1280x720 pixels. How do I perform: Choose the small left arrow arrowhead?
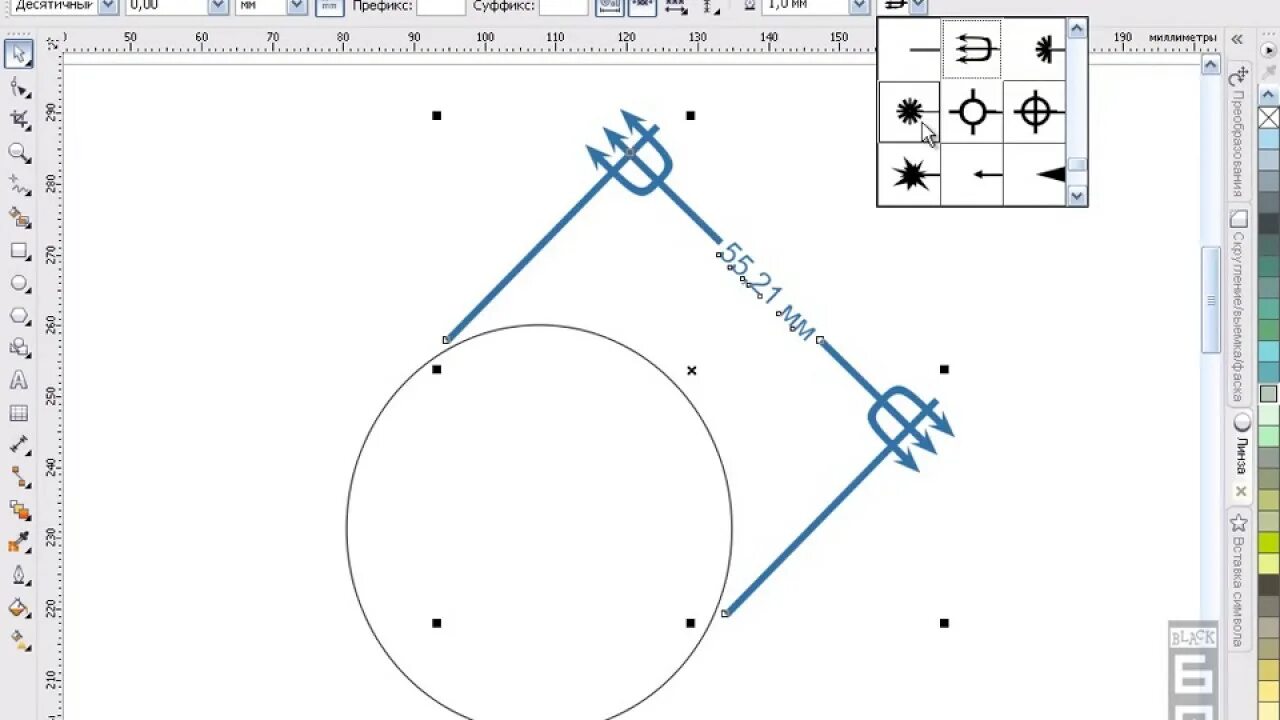point(972,174)
